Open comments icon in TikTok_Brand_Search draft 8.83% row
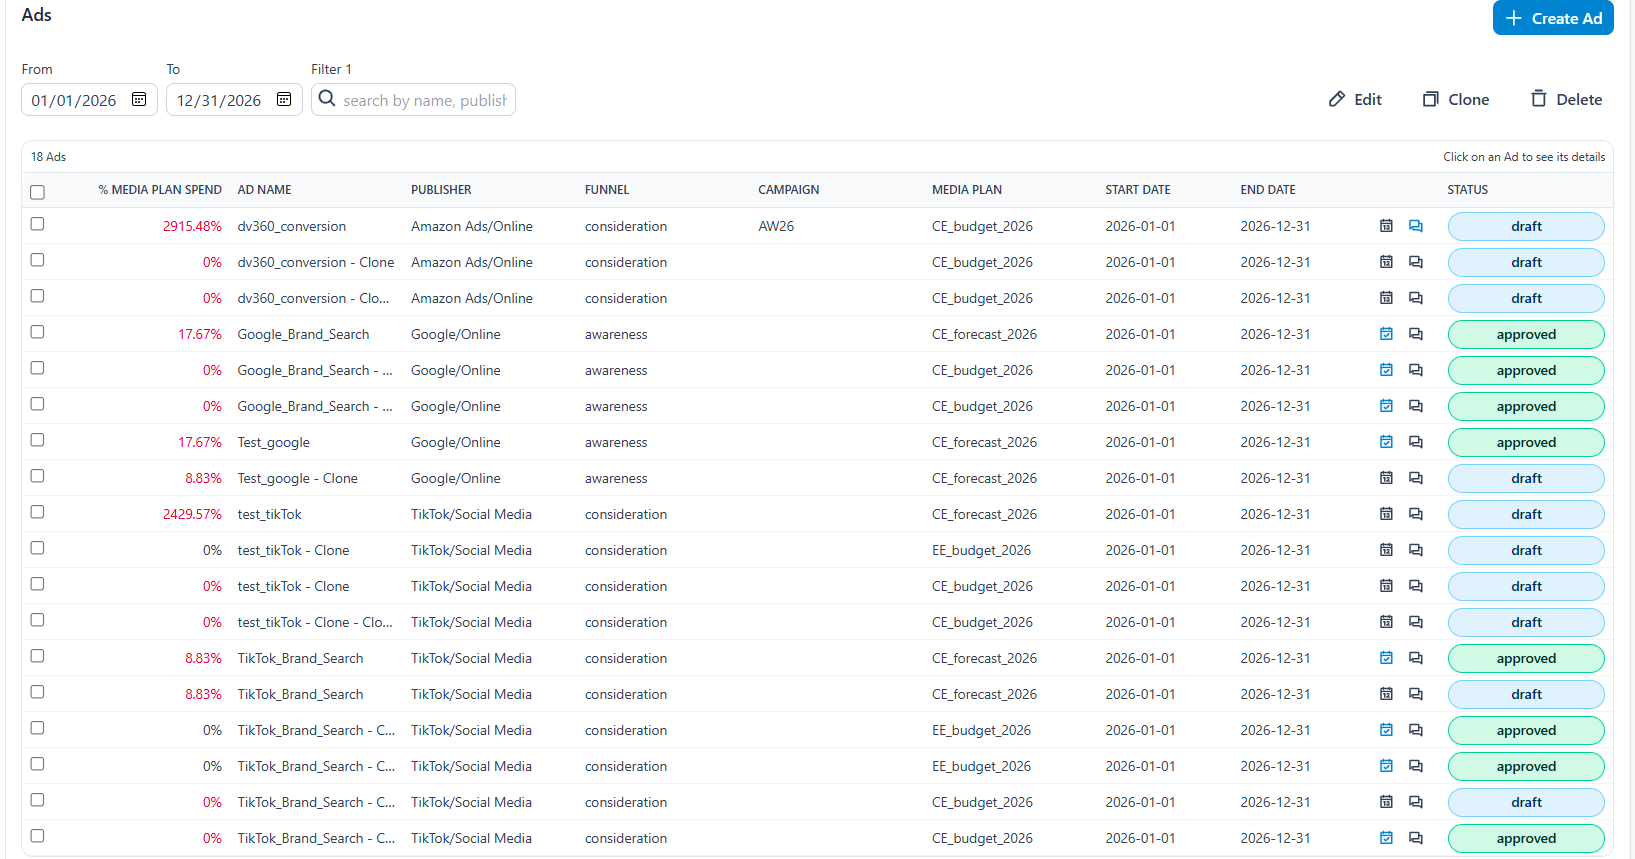This screenshot has width=1635, height=859. pyautogui.click(x=1416, y=694)
